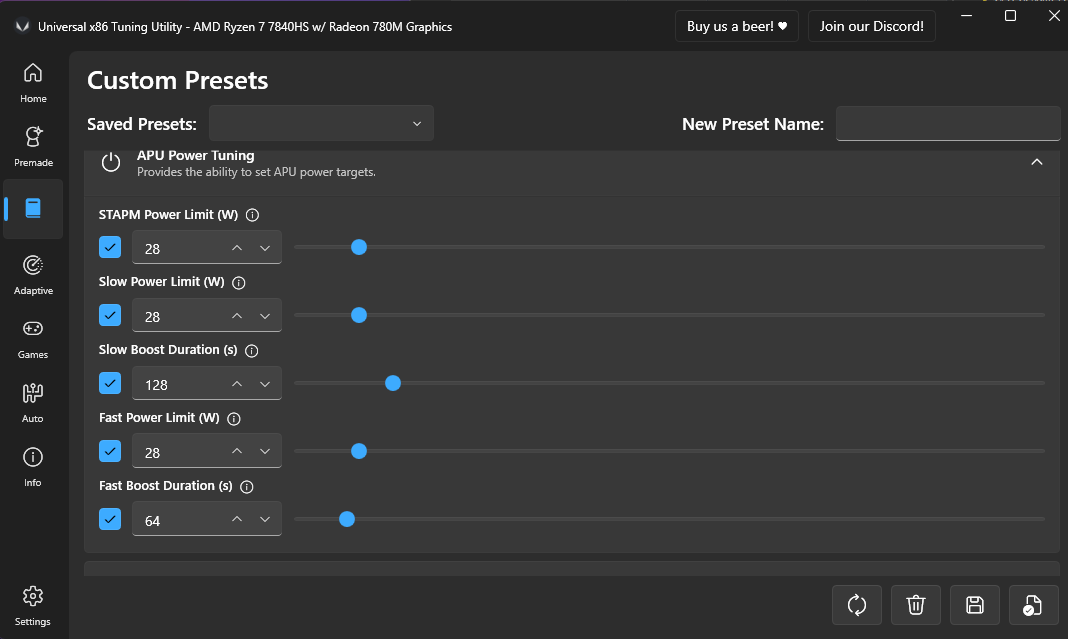Click the info icon beside STAPM Power Limit
Viewport: 1068px width, 639px height.
(x=252, y=215)
